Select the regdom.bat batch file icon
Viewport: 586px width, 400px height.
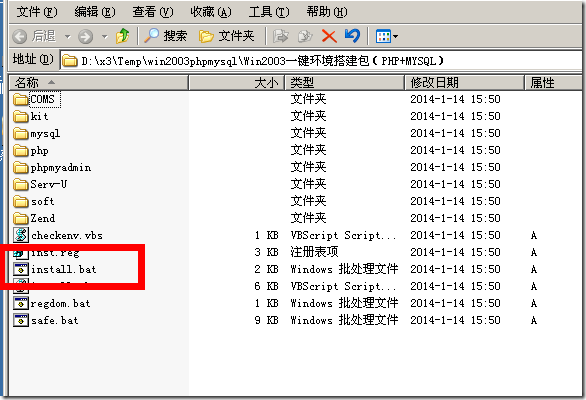click(x=21, y=303)
